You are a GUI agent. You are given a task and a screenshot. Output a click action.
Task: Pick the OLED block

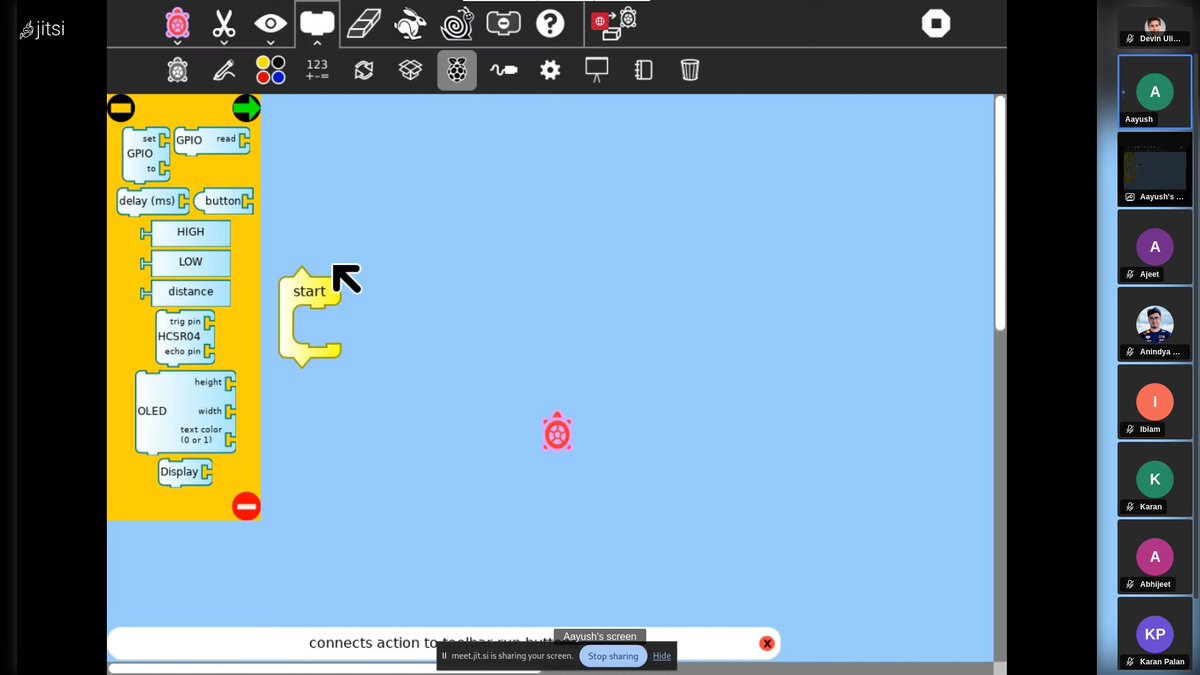185,411
